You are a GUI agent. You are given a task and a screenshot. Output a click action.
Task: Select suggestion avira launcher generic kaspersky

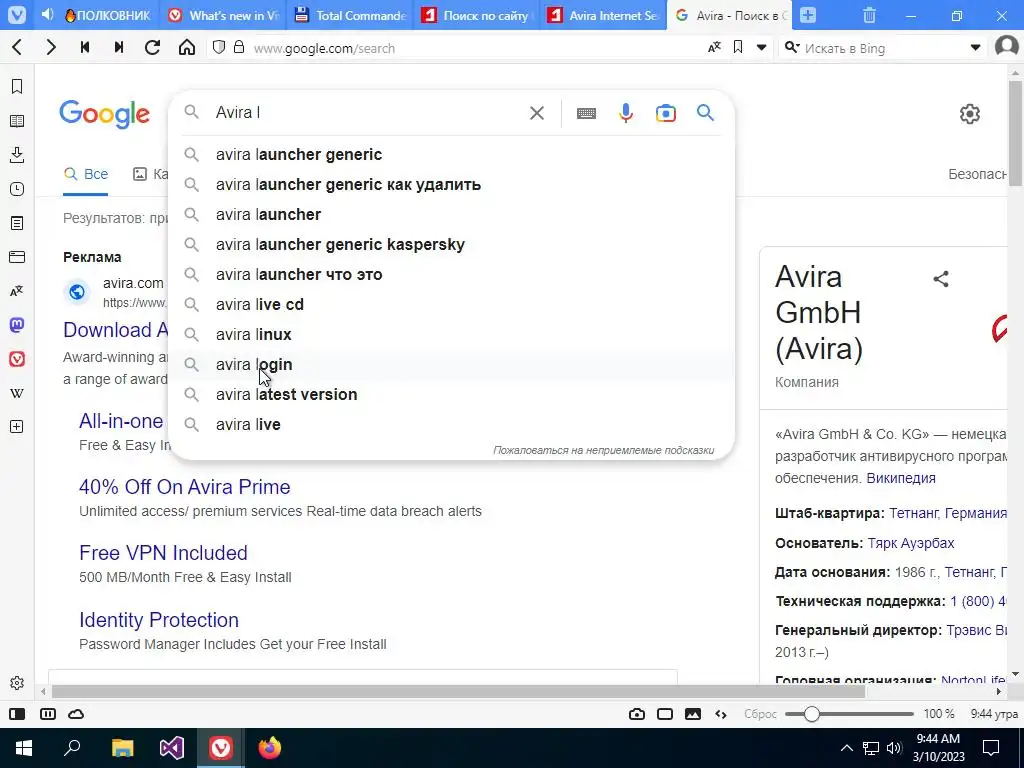coord(451,244)
